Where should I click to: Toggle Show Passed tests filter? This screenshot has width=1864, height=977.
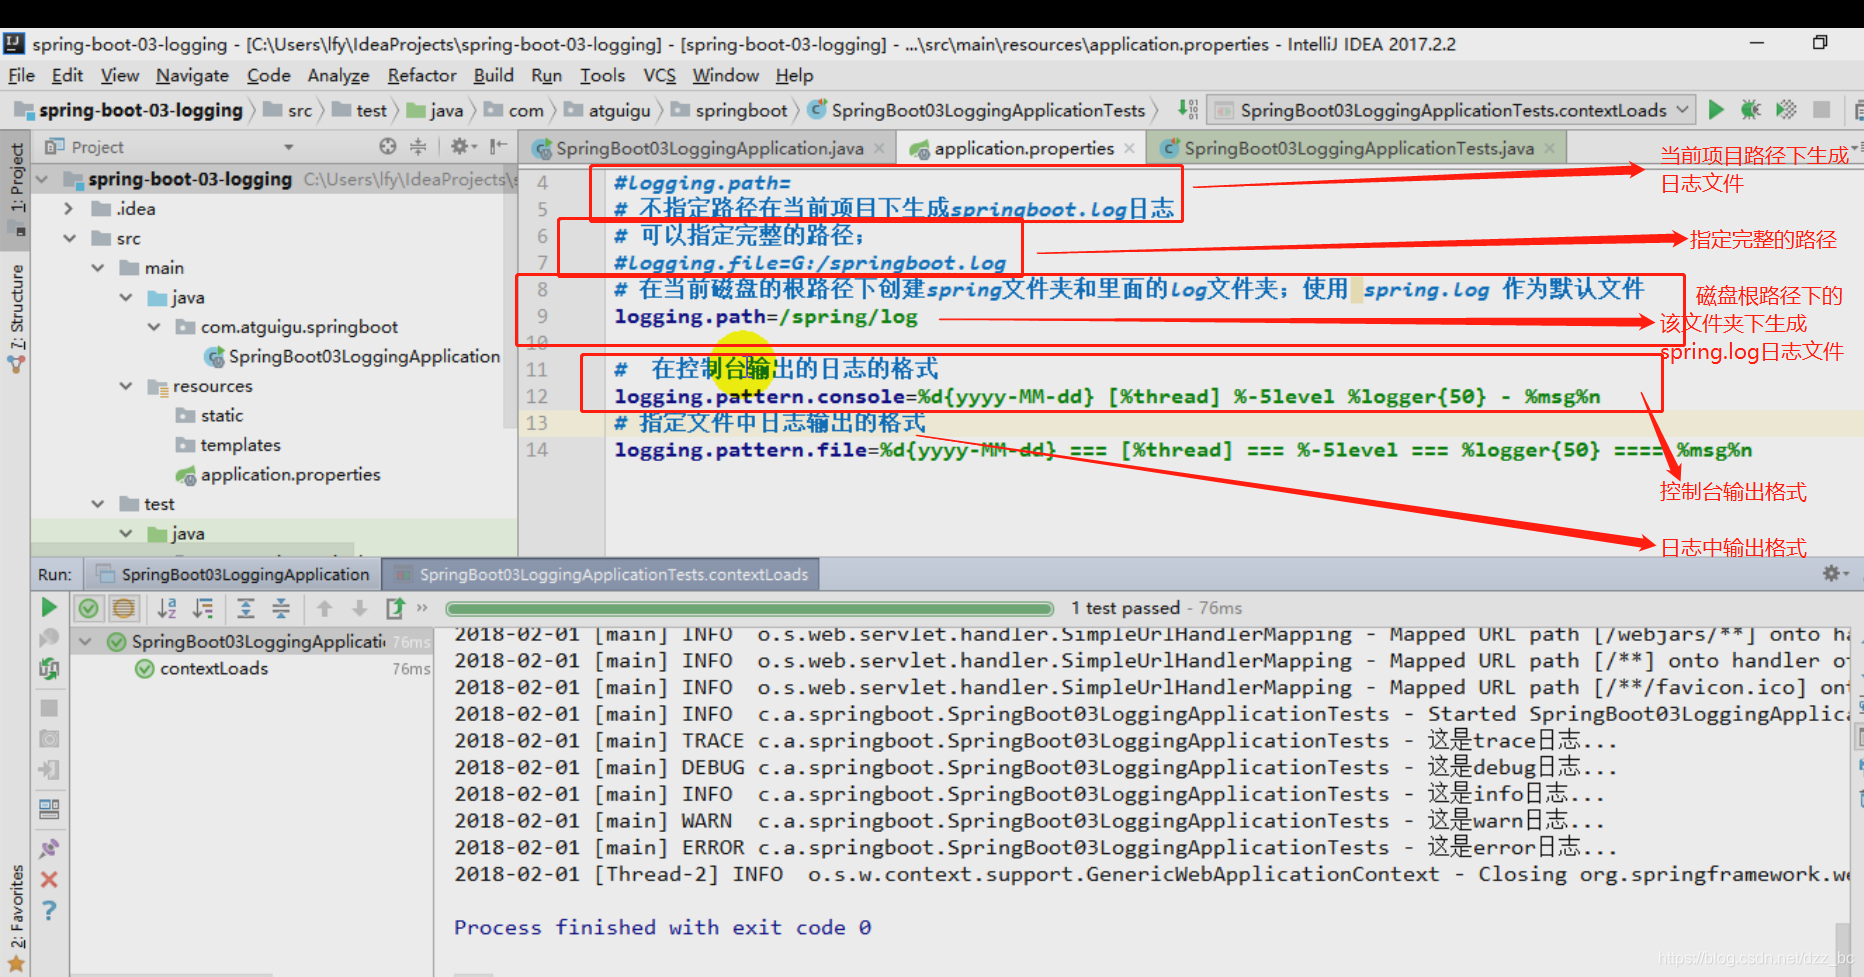coord(89,607)
